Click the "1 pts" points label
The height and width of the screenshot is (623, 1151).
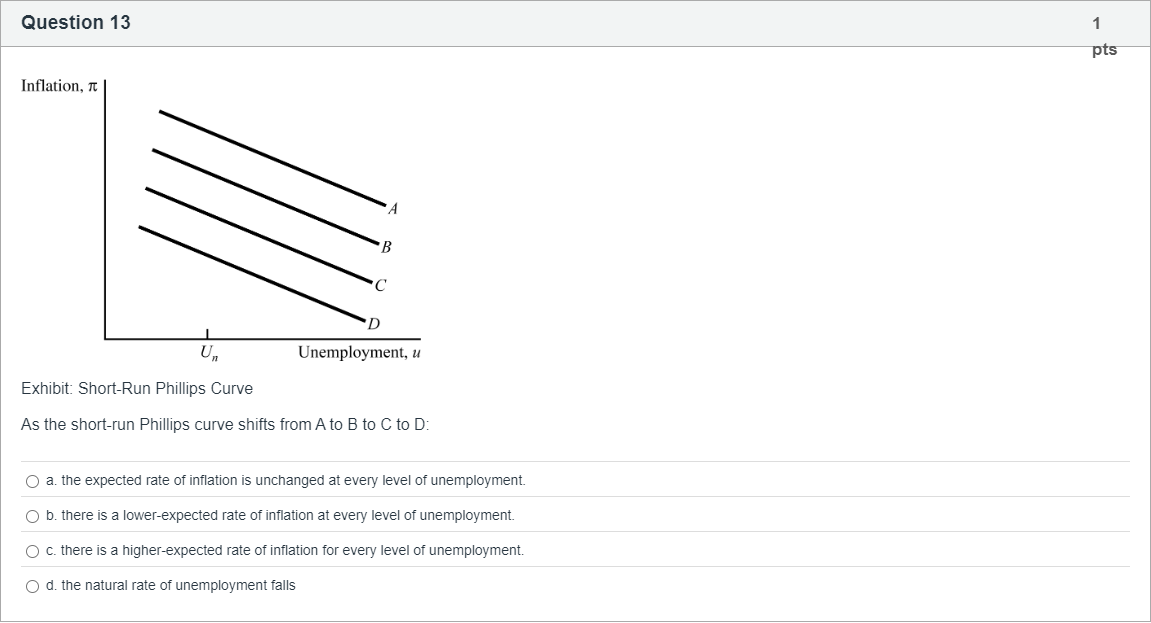click(x=1103, y=36)
